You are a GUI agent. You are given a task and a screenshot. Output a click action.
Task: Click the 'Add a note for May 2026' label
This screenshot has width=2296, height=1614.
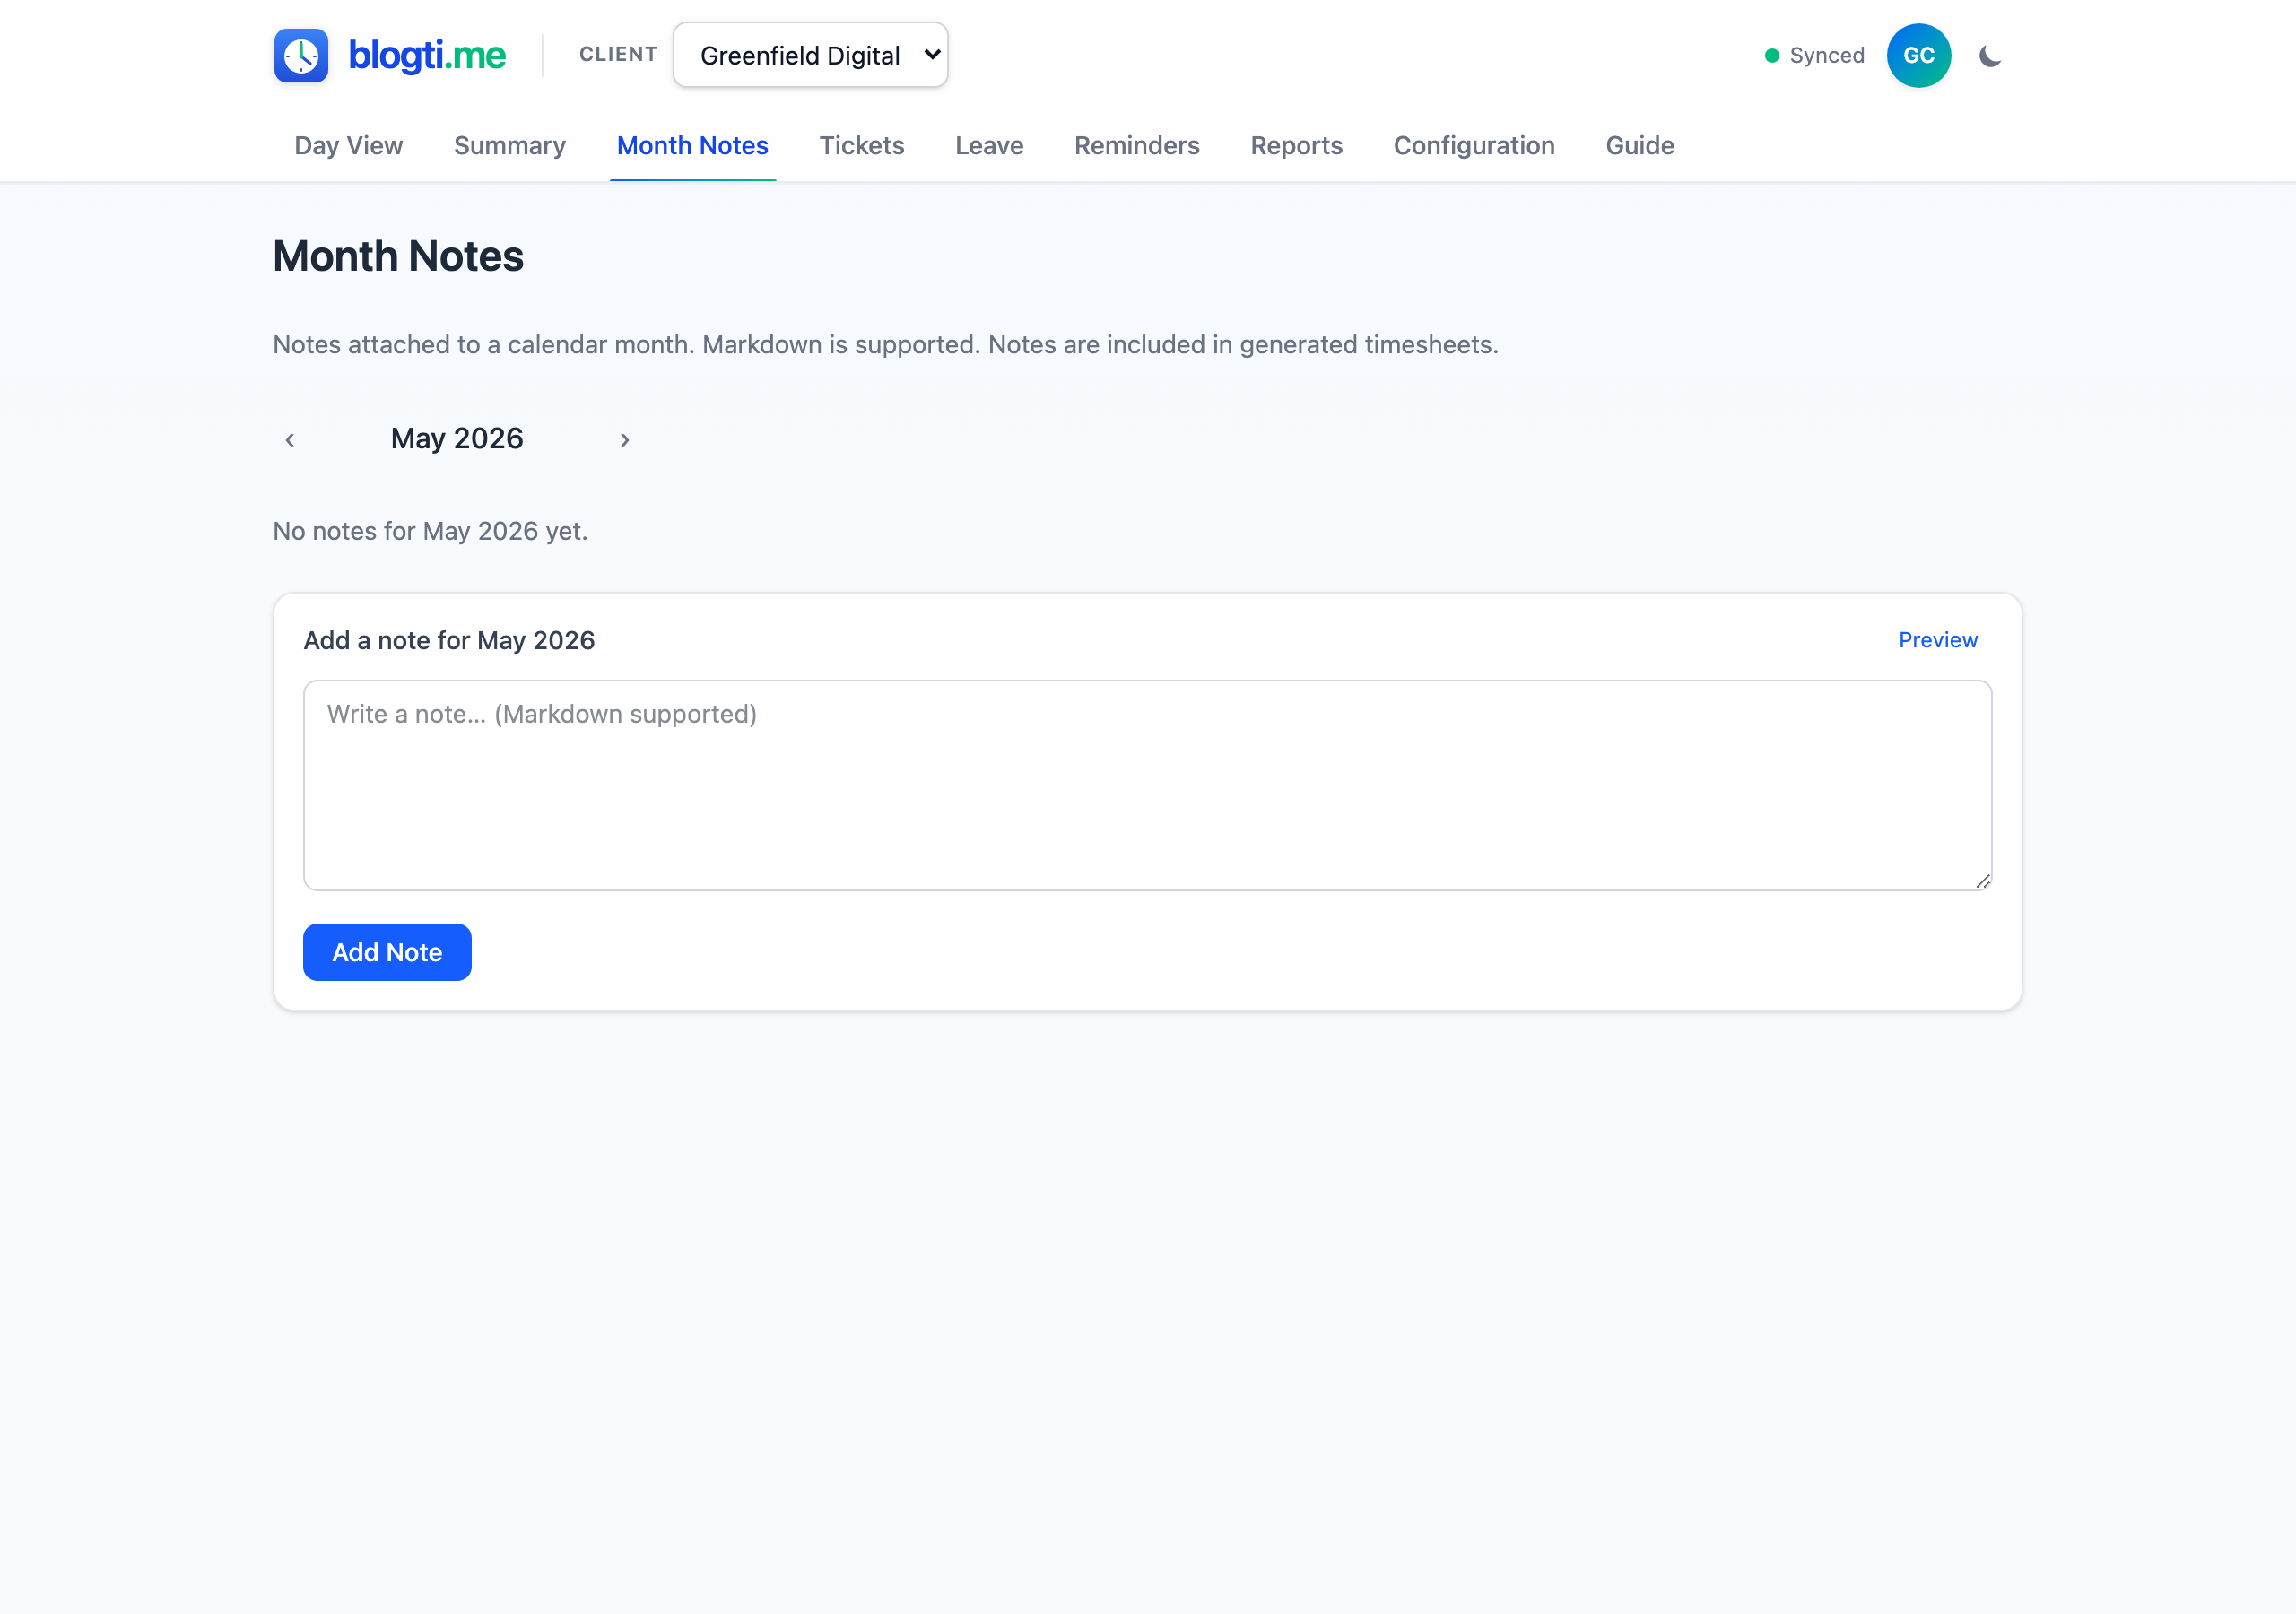tap(449, 640)
